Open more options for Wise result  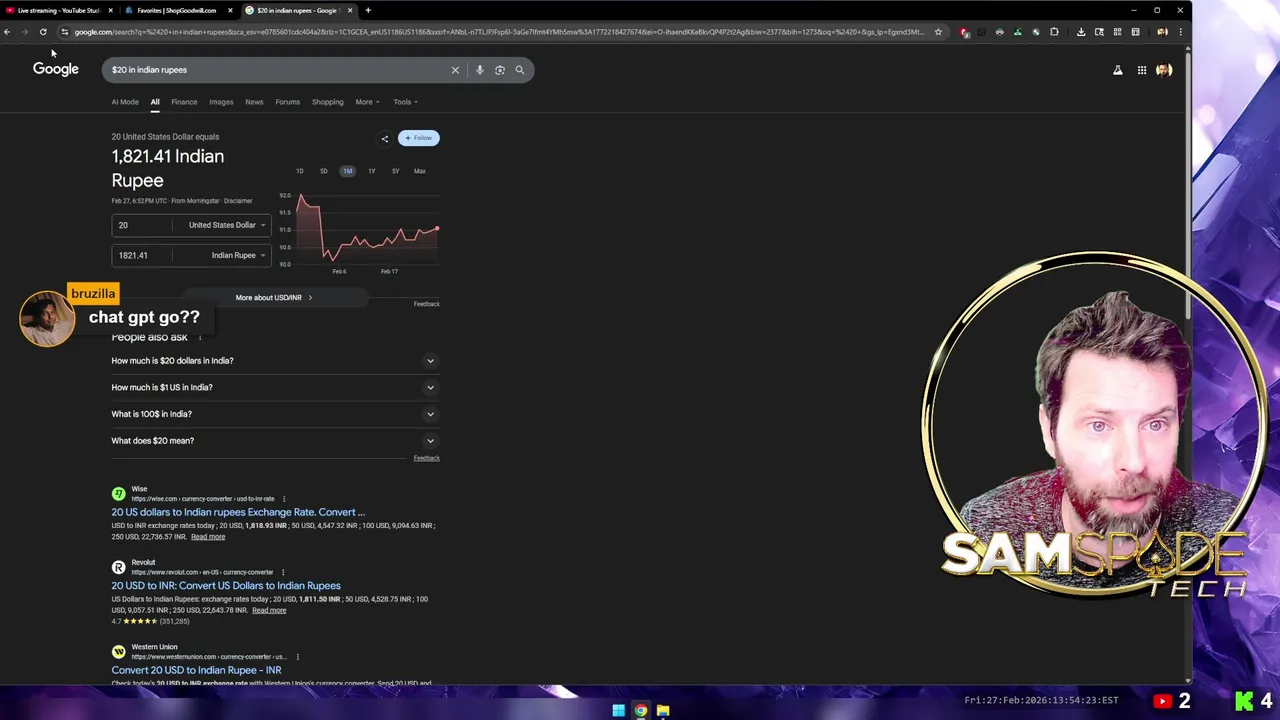[x=284, y=499]
